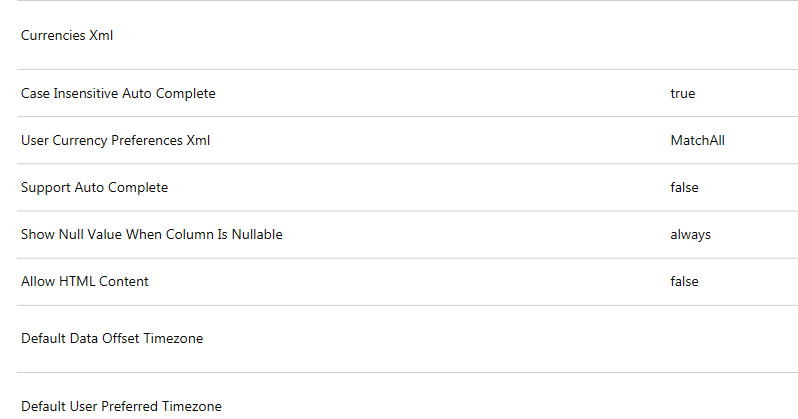This screenshot has height=419, width=798.
Task: Select the Default Data Offset Timezone label
Action: [112, 339]
